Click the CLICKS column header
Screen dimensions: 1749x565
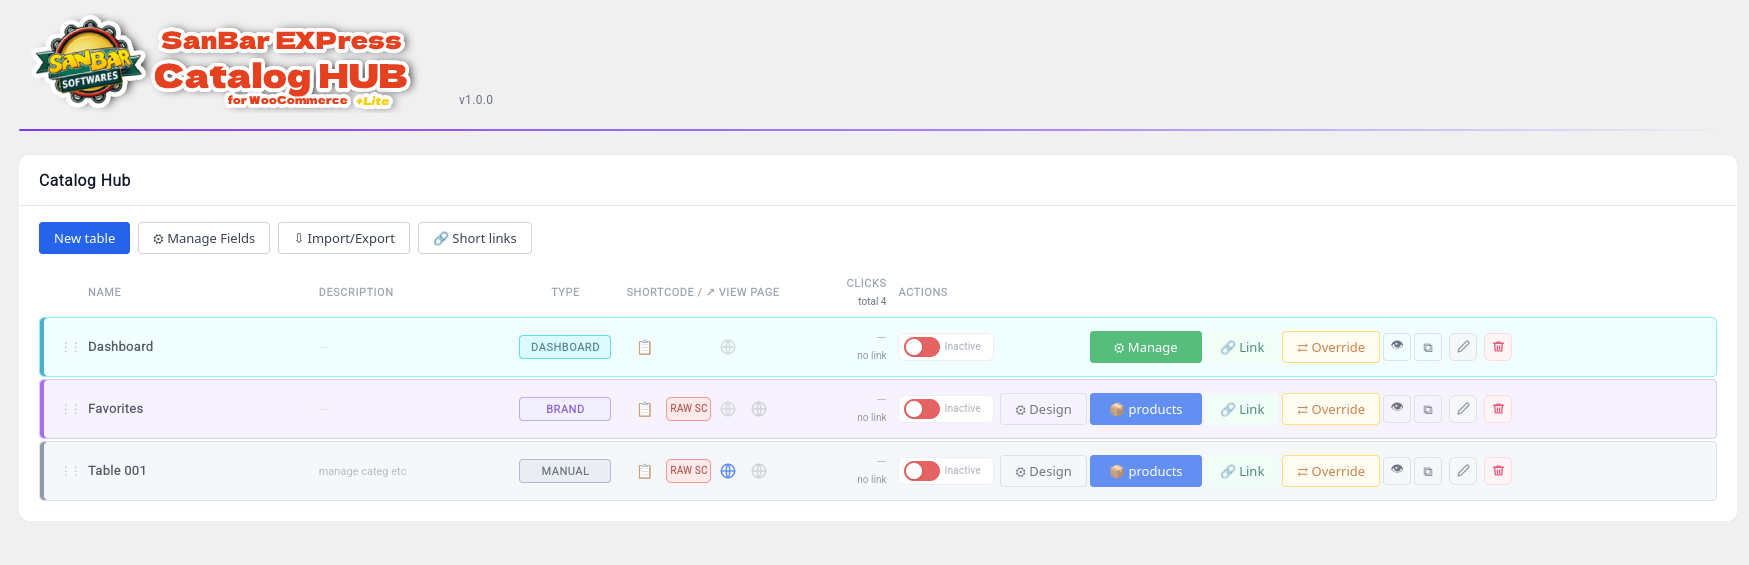[x=866, y=283]
